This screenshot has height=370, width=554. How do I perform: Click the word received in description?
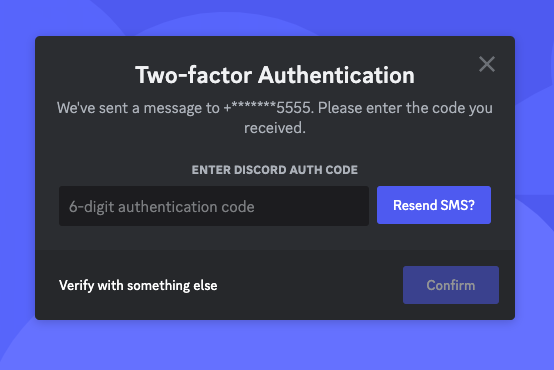point(273,128)
